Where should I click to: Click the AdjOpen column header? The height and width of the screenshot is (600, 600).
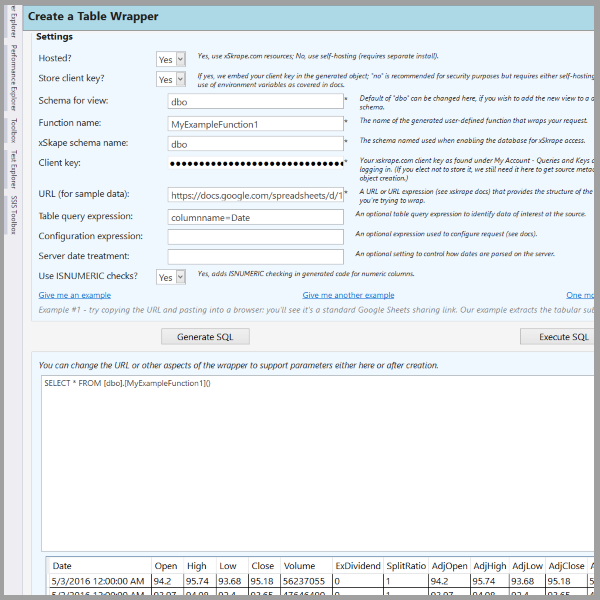pos(450,566)
